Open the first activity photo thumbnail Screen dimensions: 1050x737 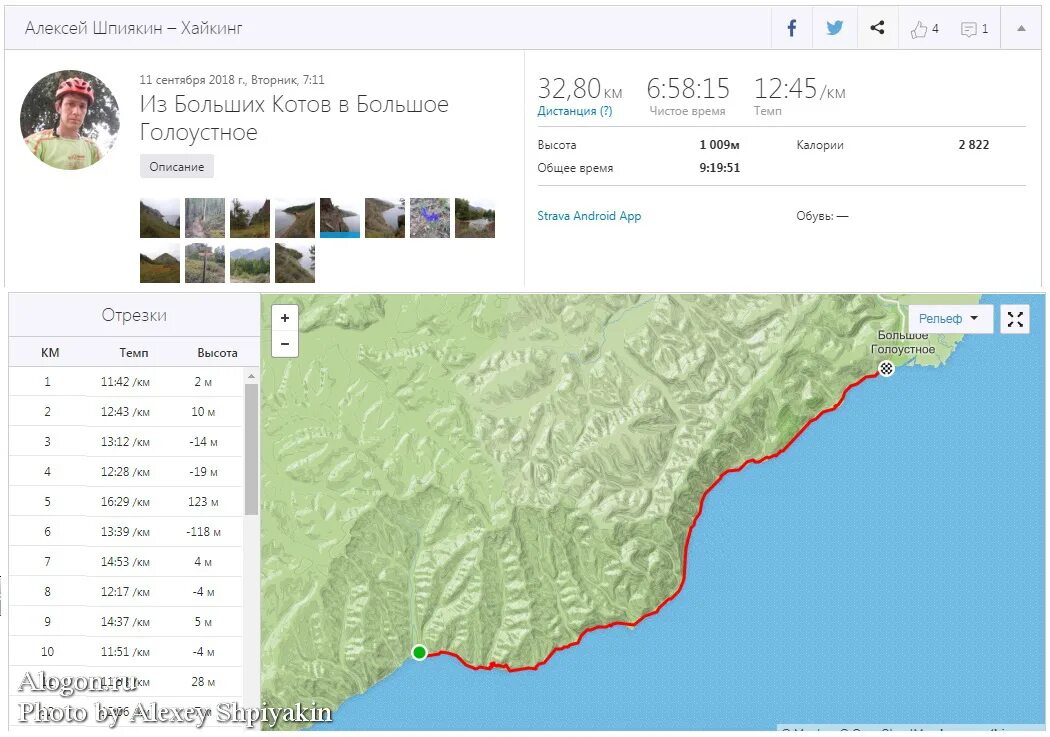click(x=160, y=218)
